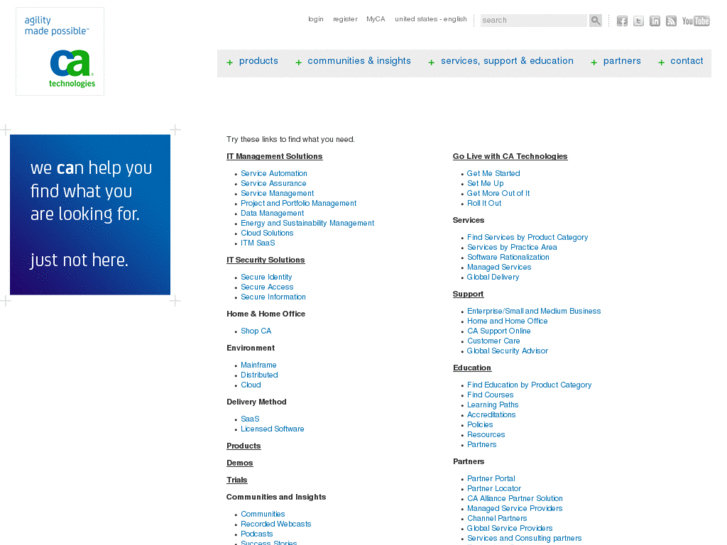Open Get More Out of It link
Screen dimensions: 727x545
pos(498,193)
